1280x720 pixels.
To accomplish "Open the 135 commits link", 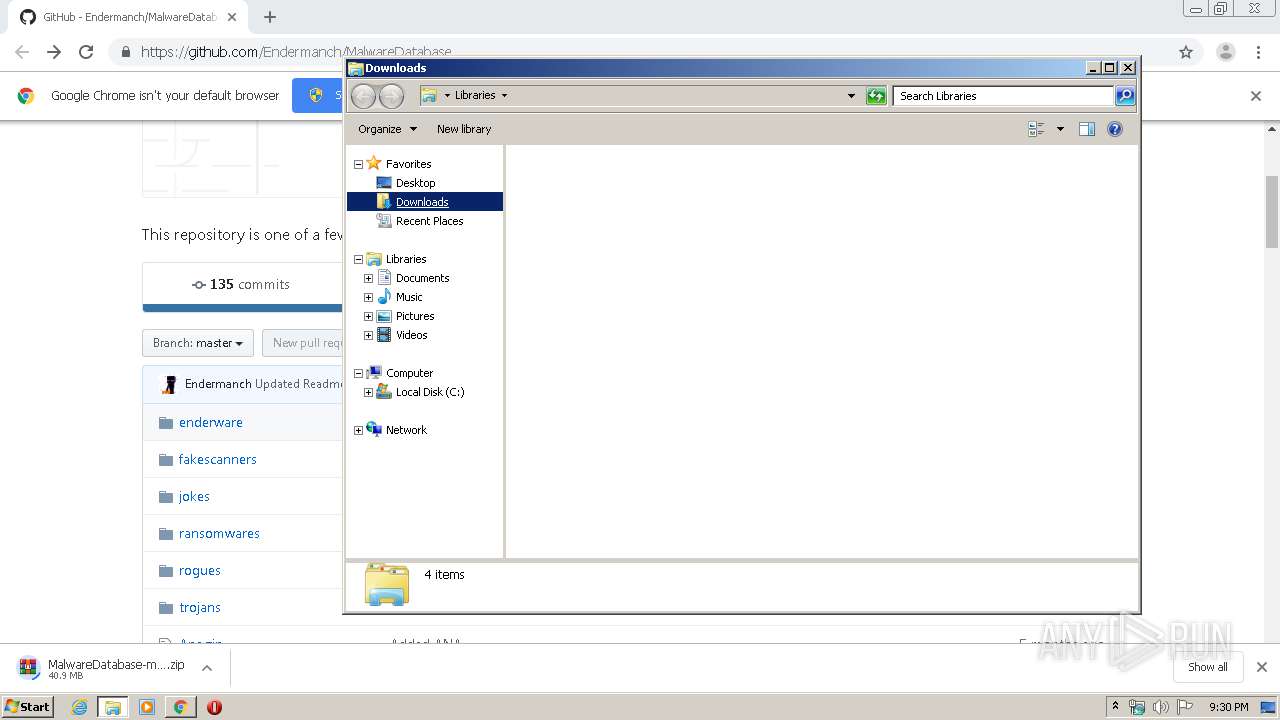I will 241,284.
